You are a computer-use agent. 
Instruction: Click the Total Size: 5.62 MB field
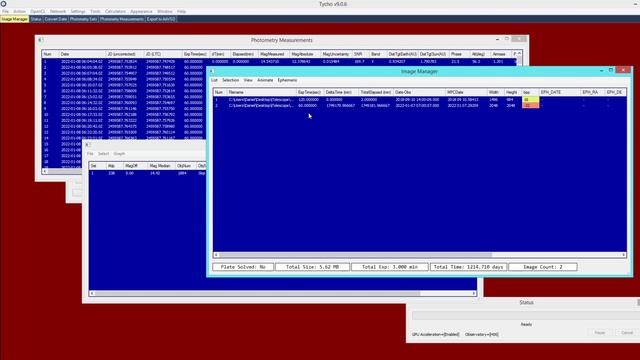pos(312,267)
